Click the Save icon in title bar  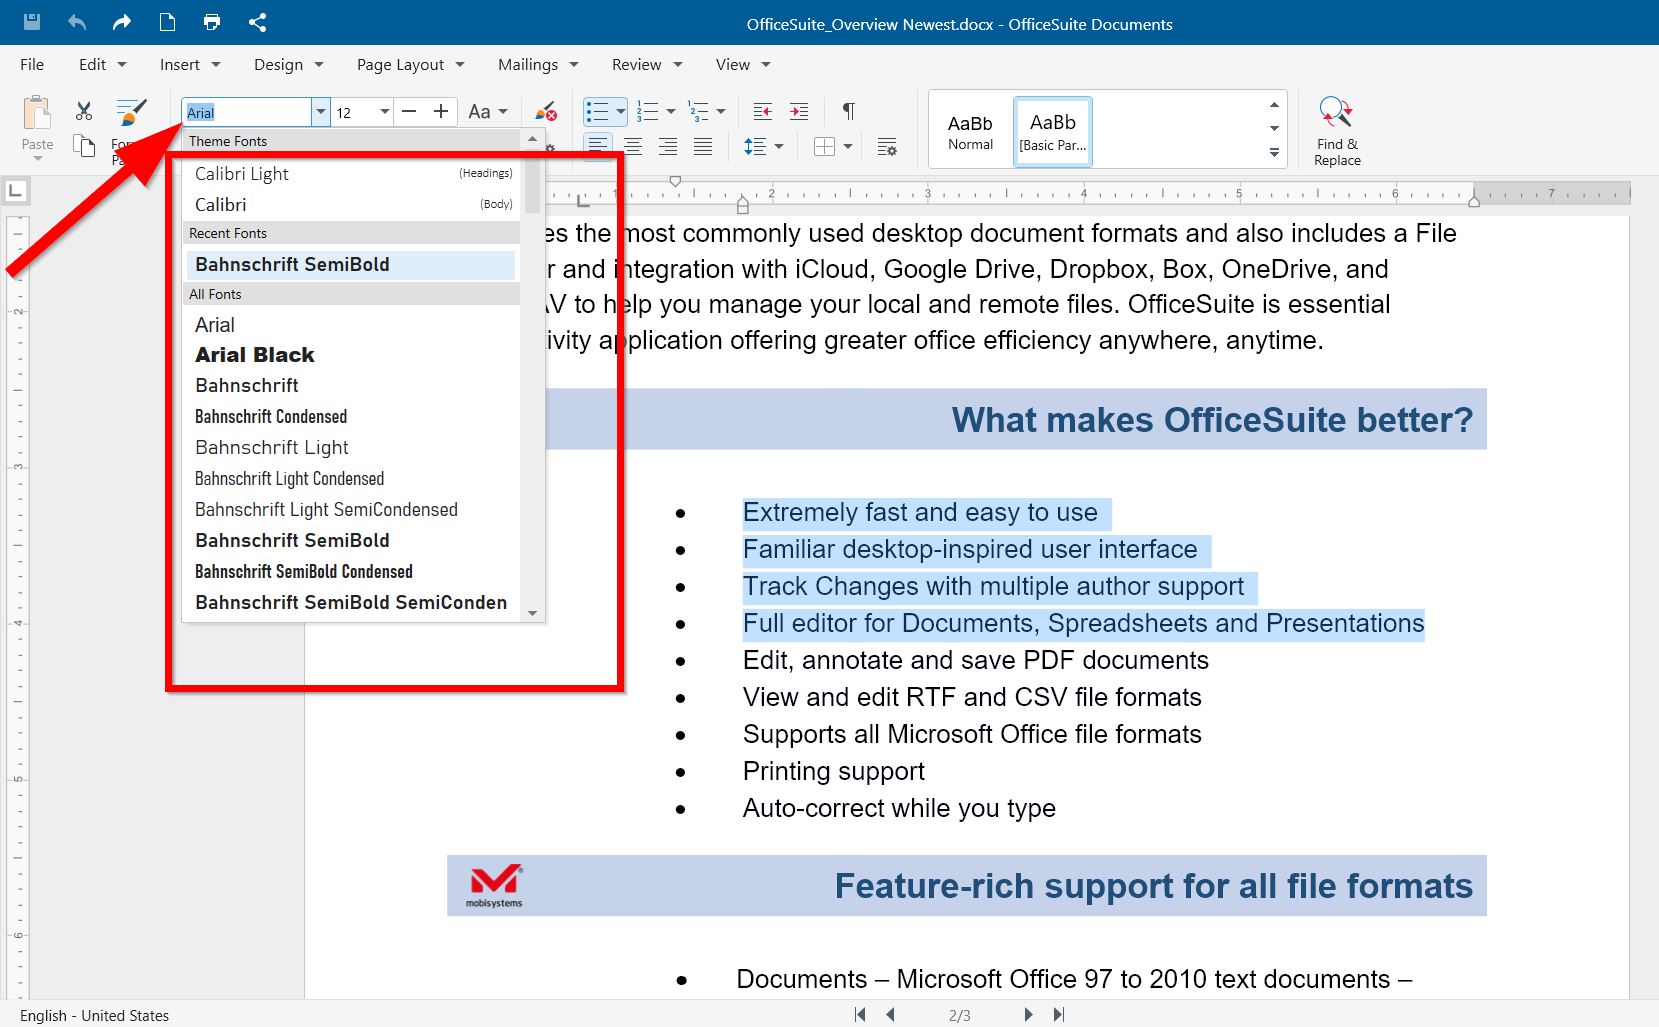click(x=32, y=22)
